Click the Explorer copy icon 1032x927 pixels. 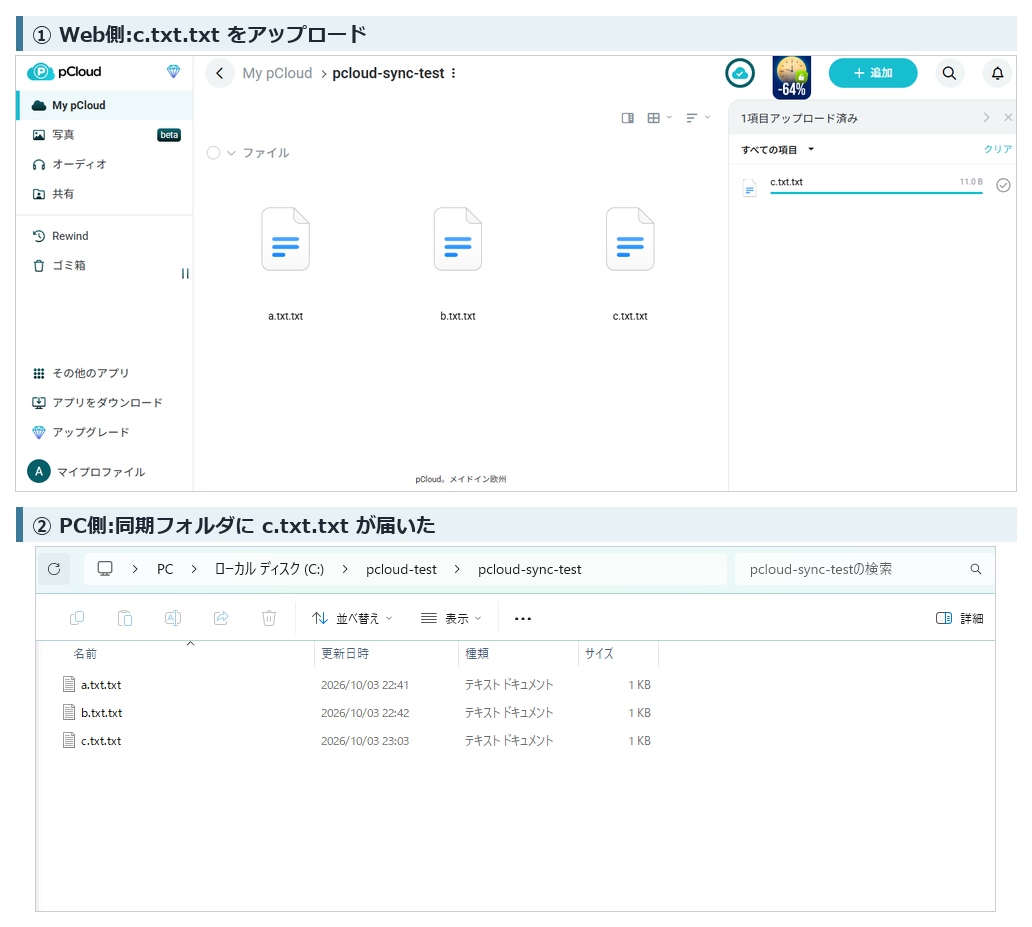(x=77, y=618)
